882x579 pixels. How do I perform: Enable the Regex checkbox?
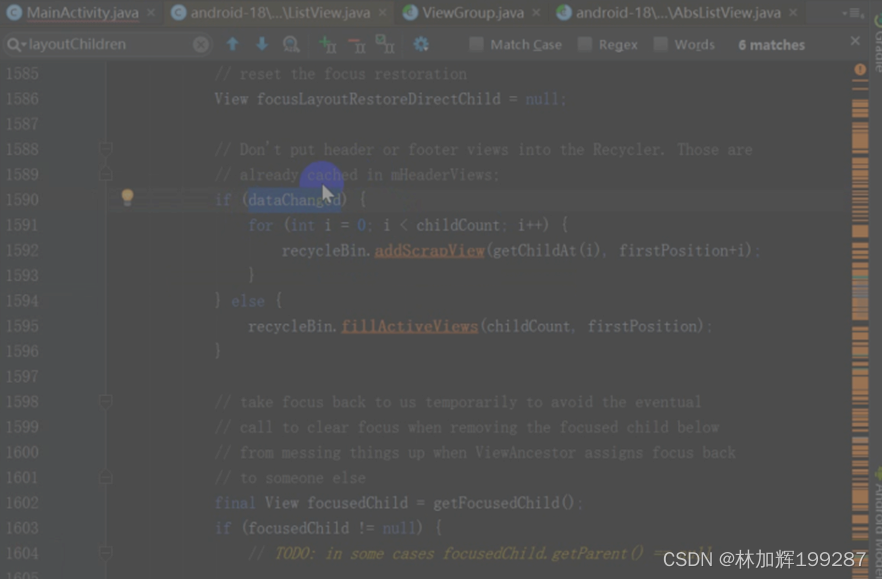tap(584, 44)
